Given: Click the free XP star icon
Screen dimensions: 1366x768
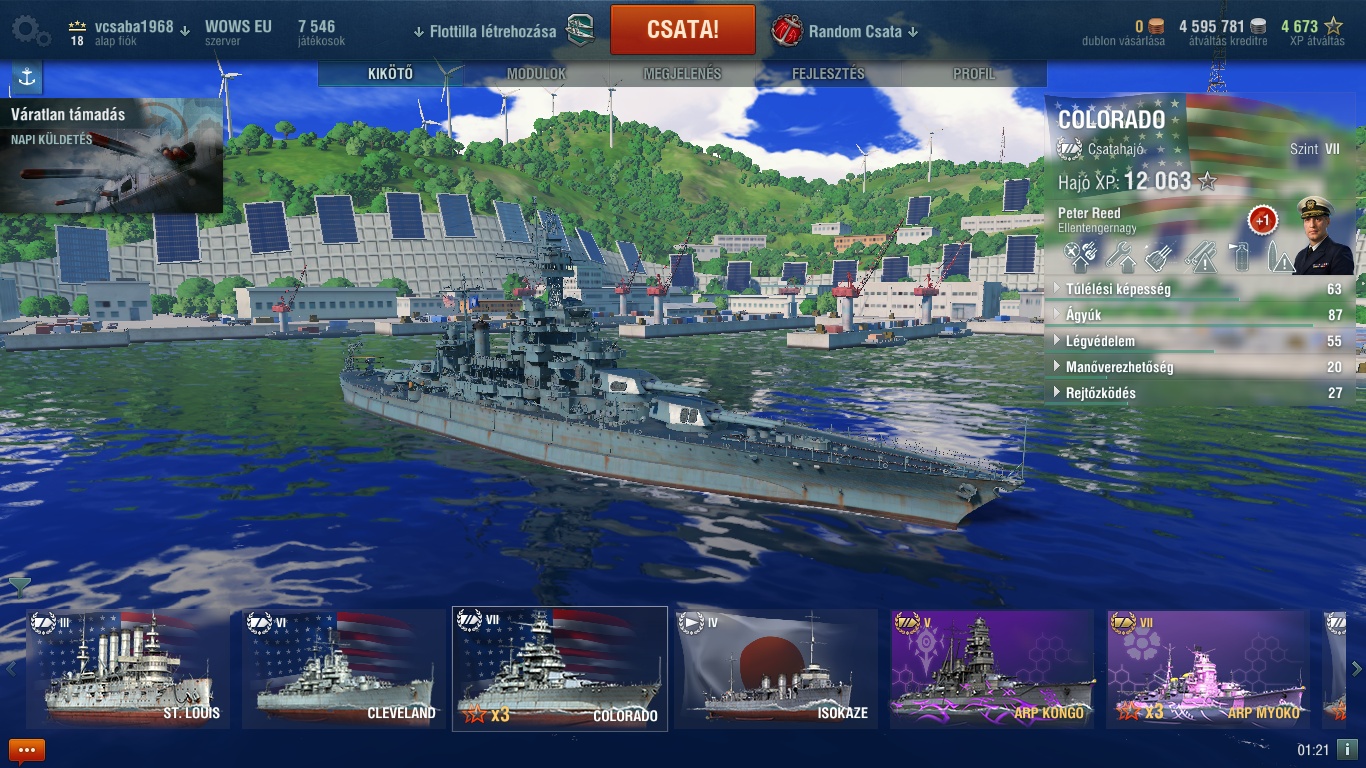Looking at the screenshot, I should (1334, 27).
